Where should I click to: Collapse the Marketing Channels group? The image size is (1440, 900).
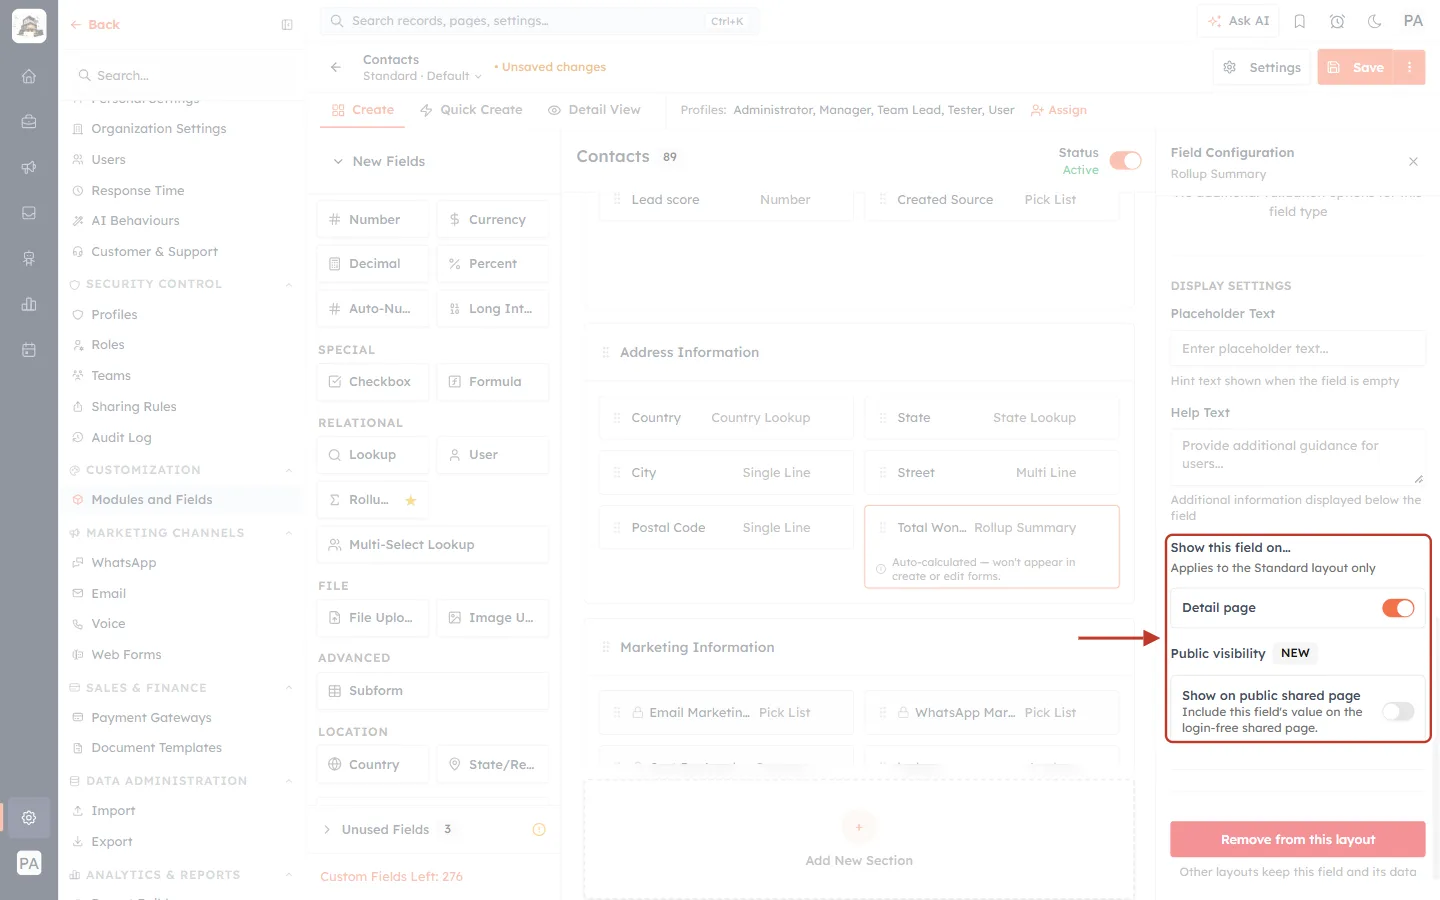tap(289, 533)
